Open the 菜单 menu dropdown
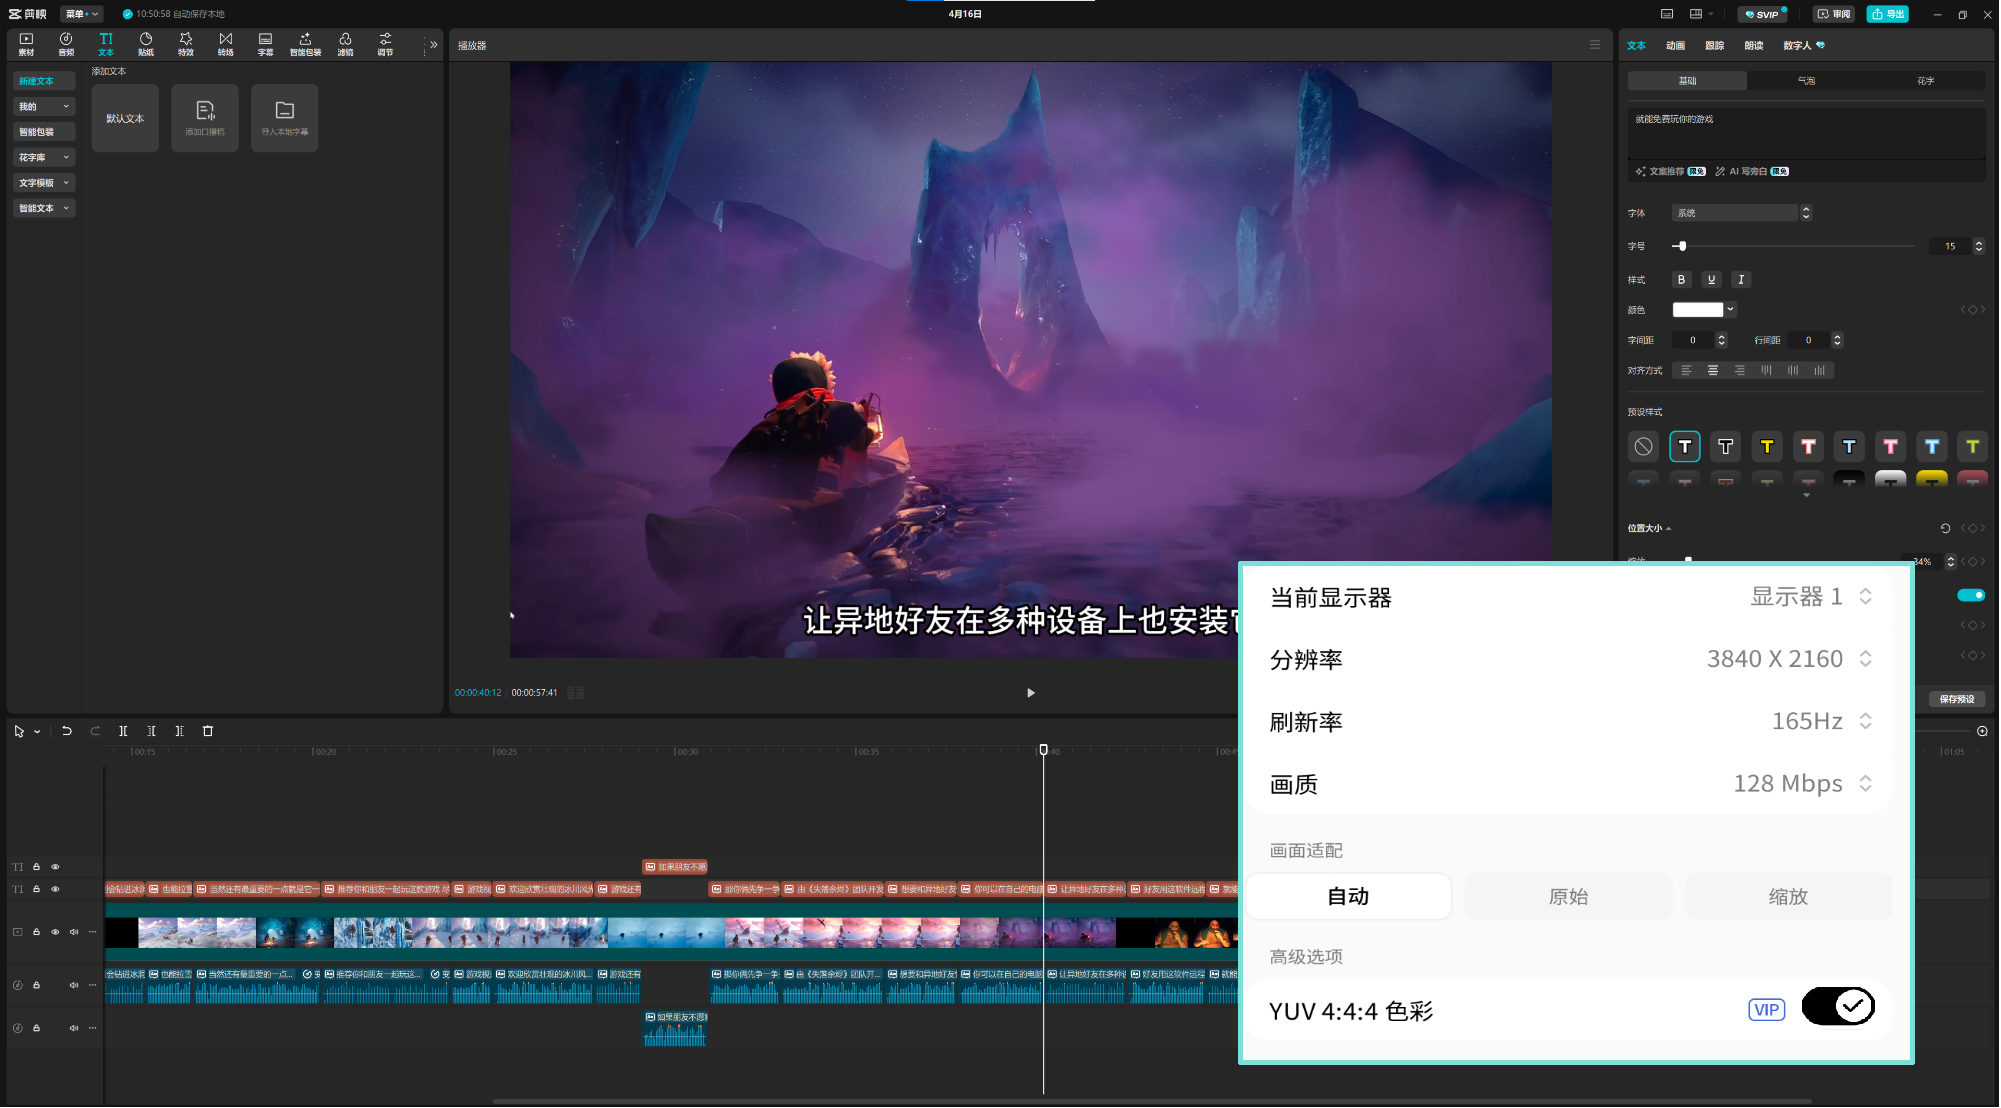 coord(81,14)
